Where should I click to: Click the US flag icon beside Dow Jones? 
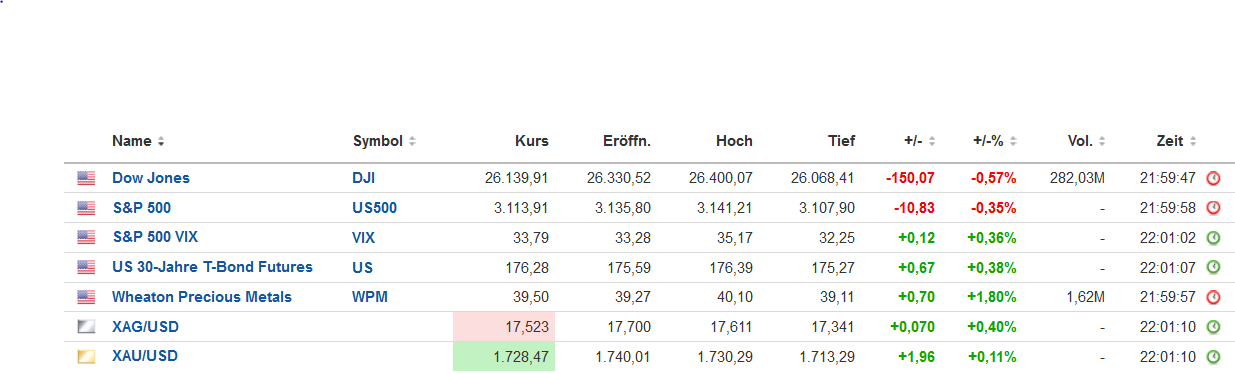pos(86,178)
